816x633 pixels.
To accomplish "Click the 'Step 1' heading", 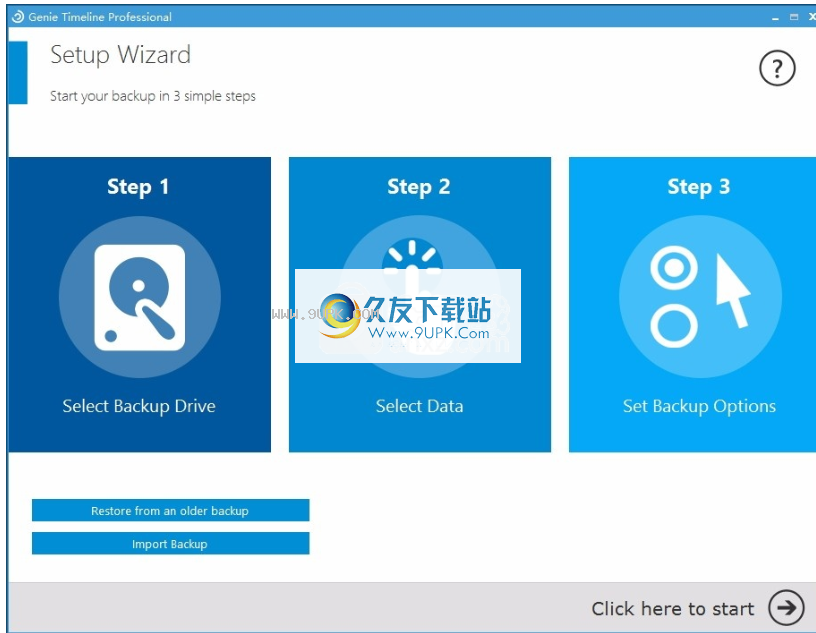I will 138,186.
